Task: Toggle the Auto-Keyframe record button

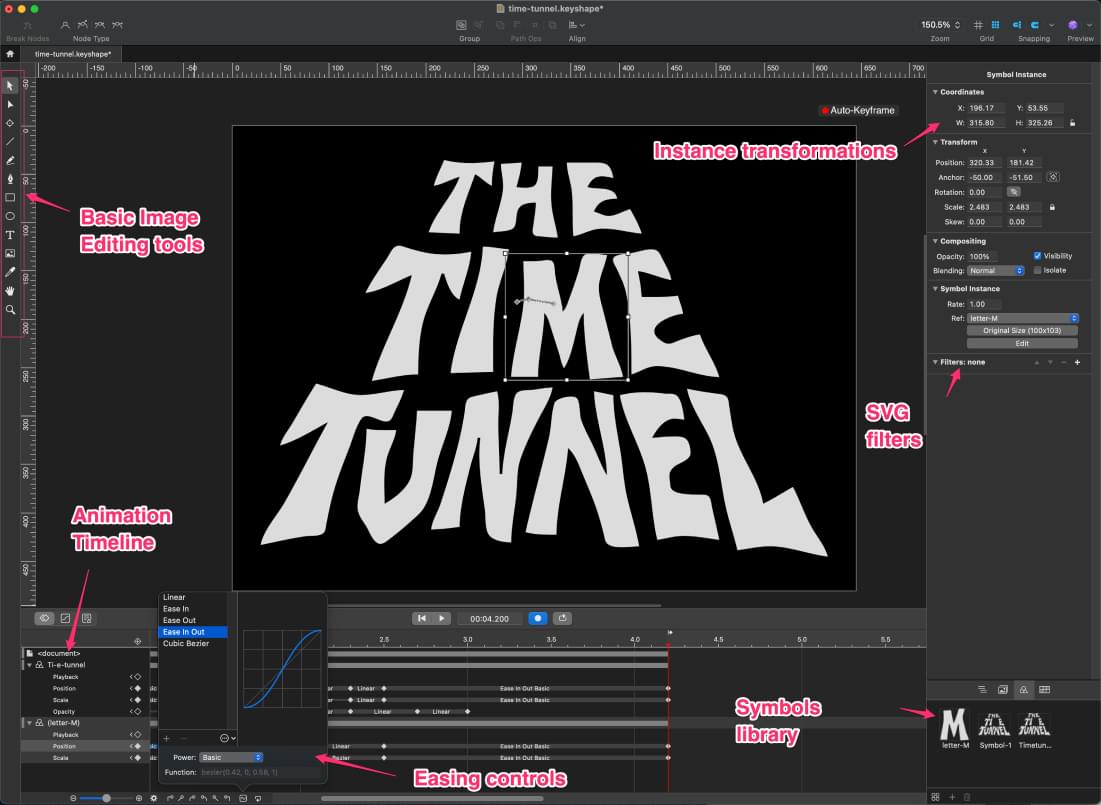Action: (825, 110)
